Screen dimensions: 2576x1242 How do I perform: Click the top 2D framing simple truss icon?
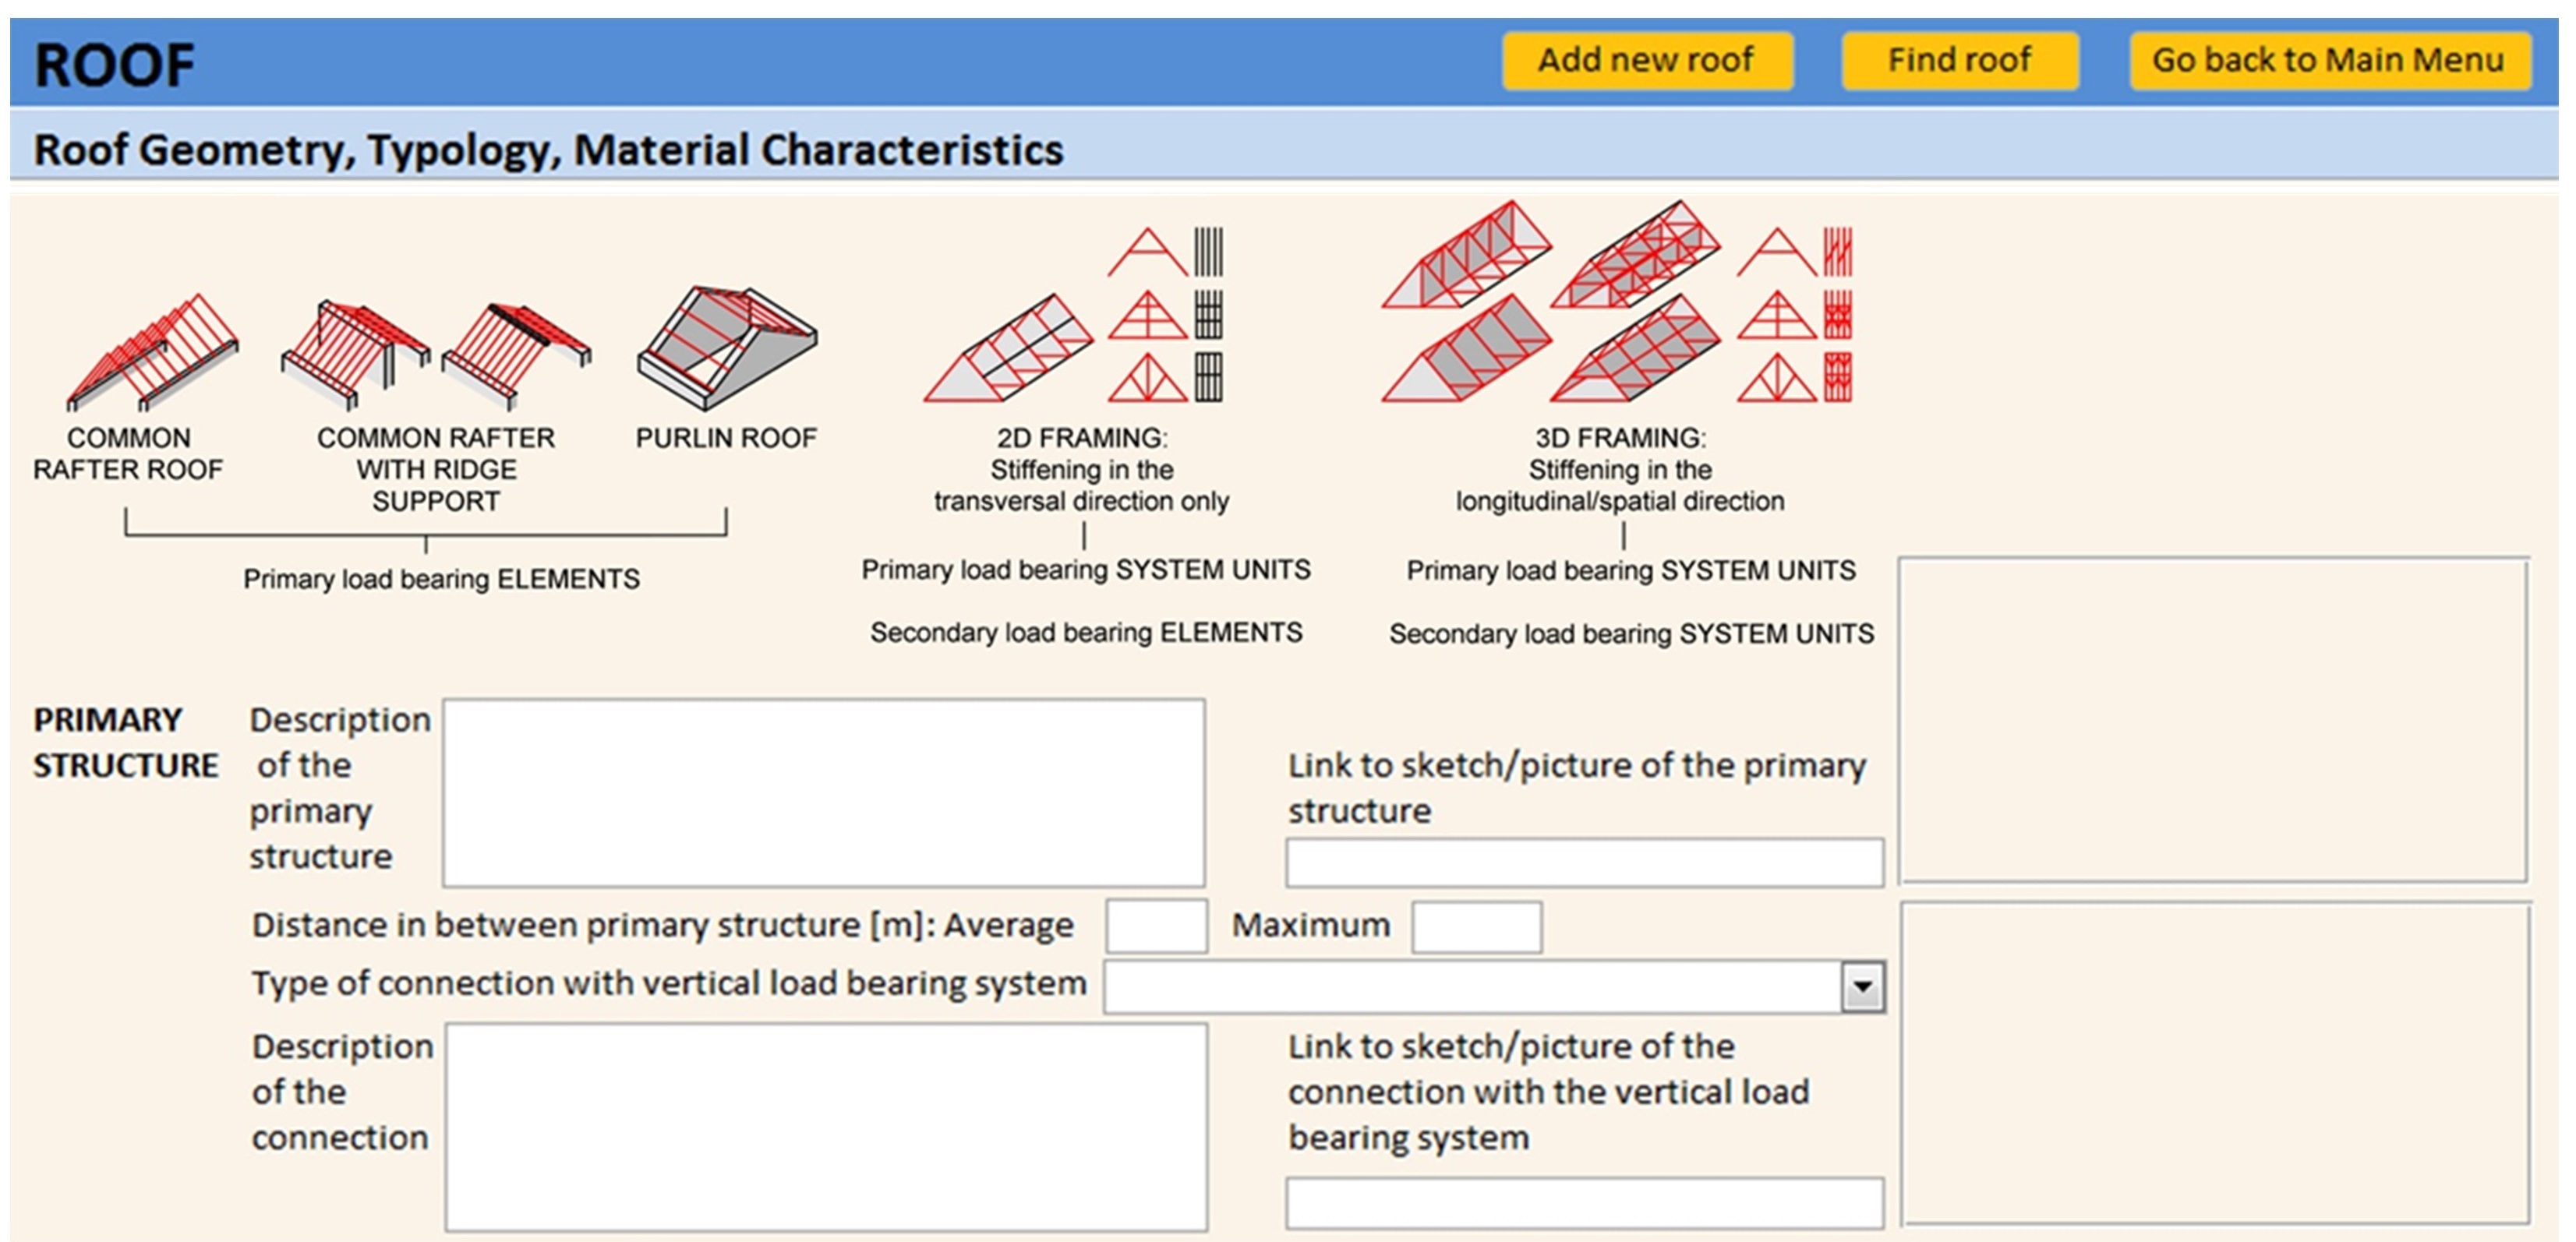(1147, 252)
